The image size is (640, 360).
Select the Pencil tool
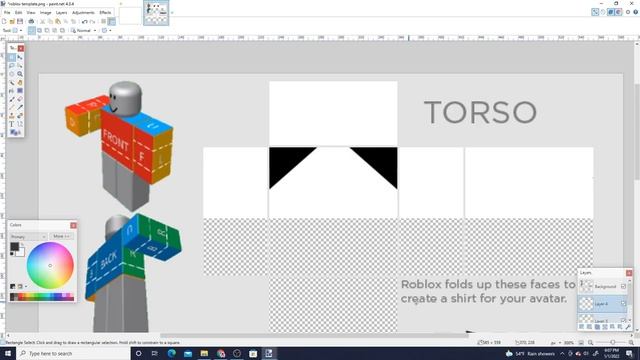point(12,107)
